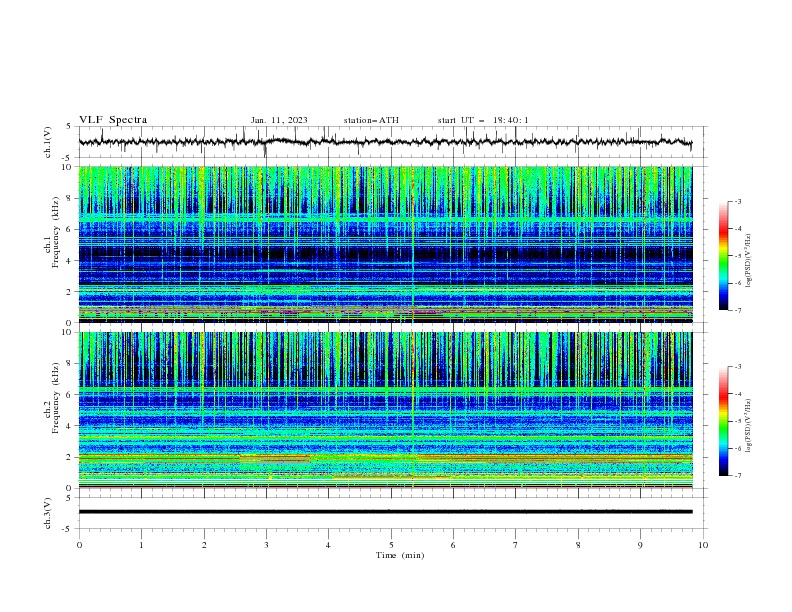Viewport: 792px width, 612px height.
Task: Click inside the ch.1 spectrogram plot
Action: pyautogui.click(x=385, y=244)
